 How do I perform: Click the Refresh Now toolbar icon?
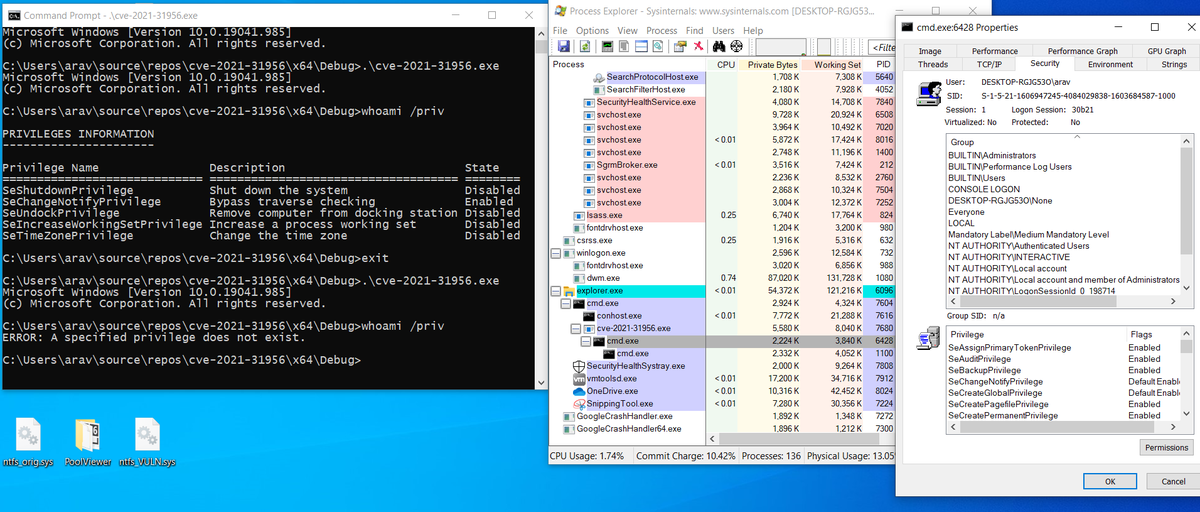(585, 46)
